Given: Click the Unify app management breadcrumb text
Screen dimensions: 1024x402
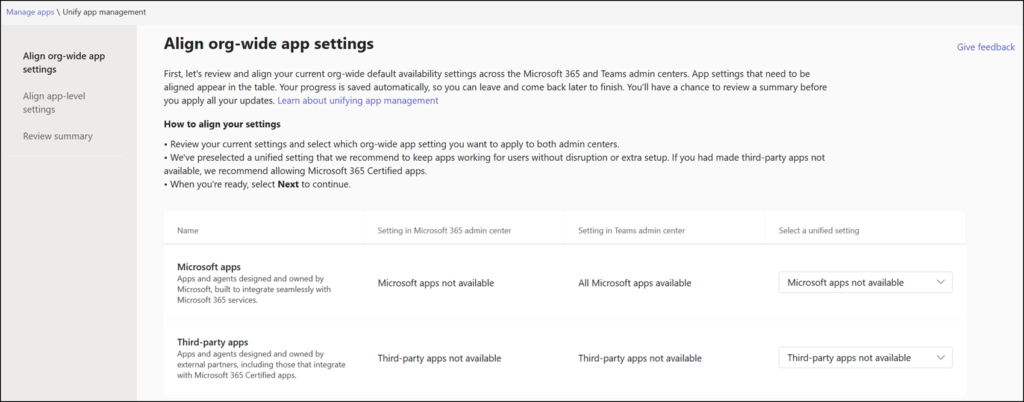Looking at the screenshot, I should (104, 12).
